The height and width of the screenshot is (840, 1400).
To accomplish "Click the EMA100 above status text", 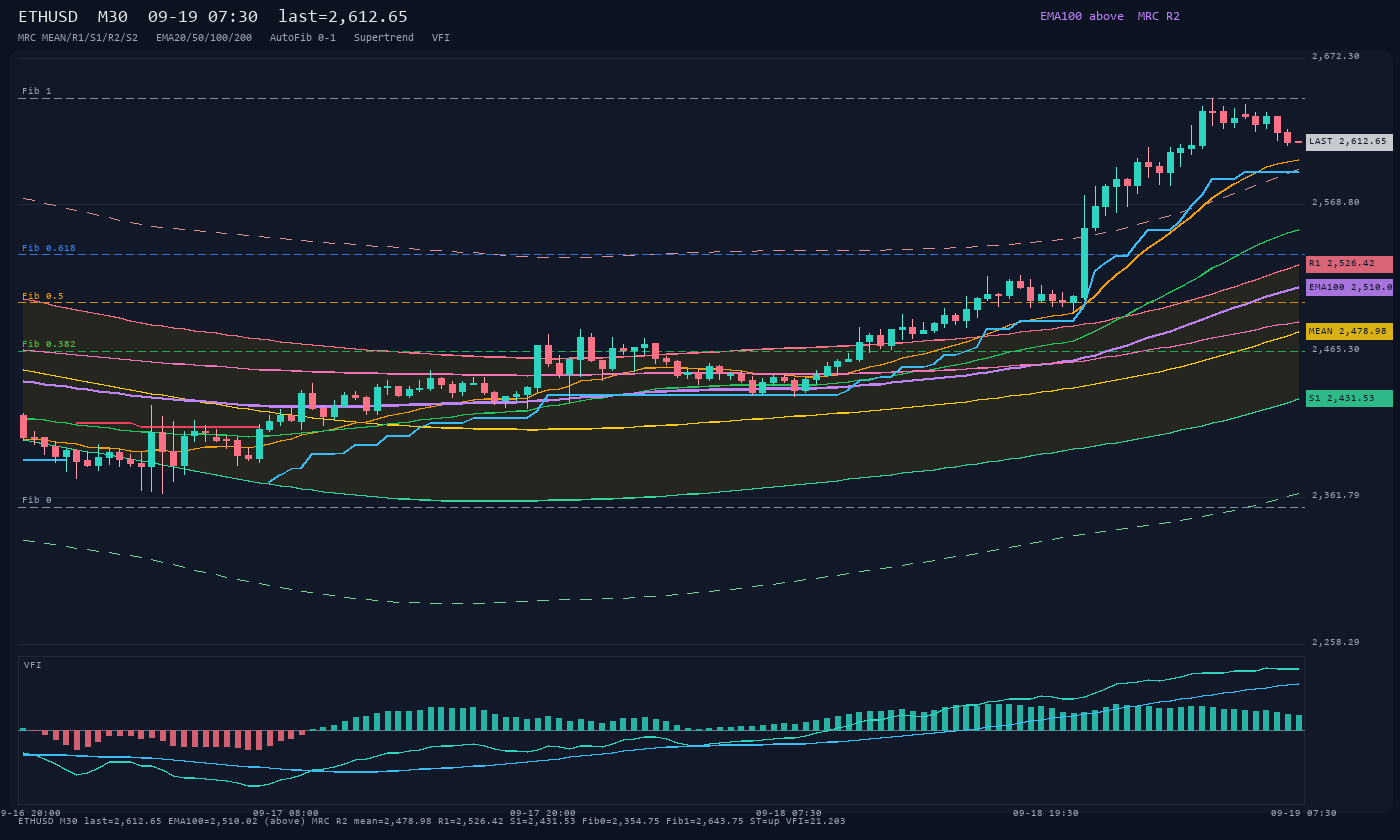I will pyautogui.click(x=1082, y=16).
